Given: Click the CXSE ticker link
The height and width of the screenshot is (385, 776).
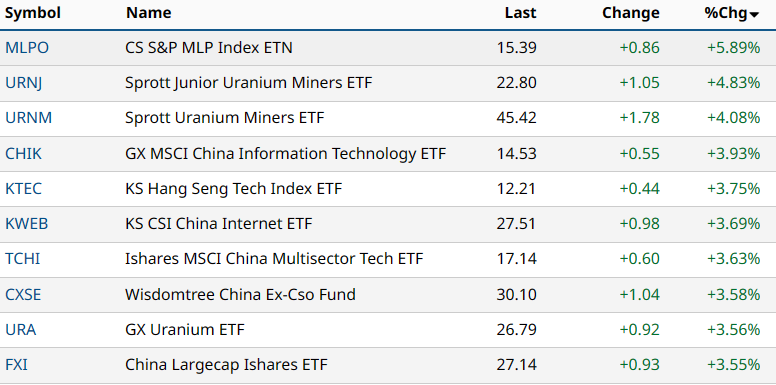Looking at the screenshot, I should [23, 295].
